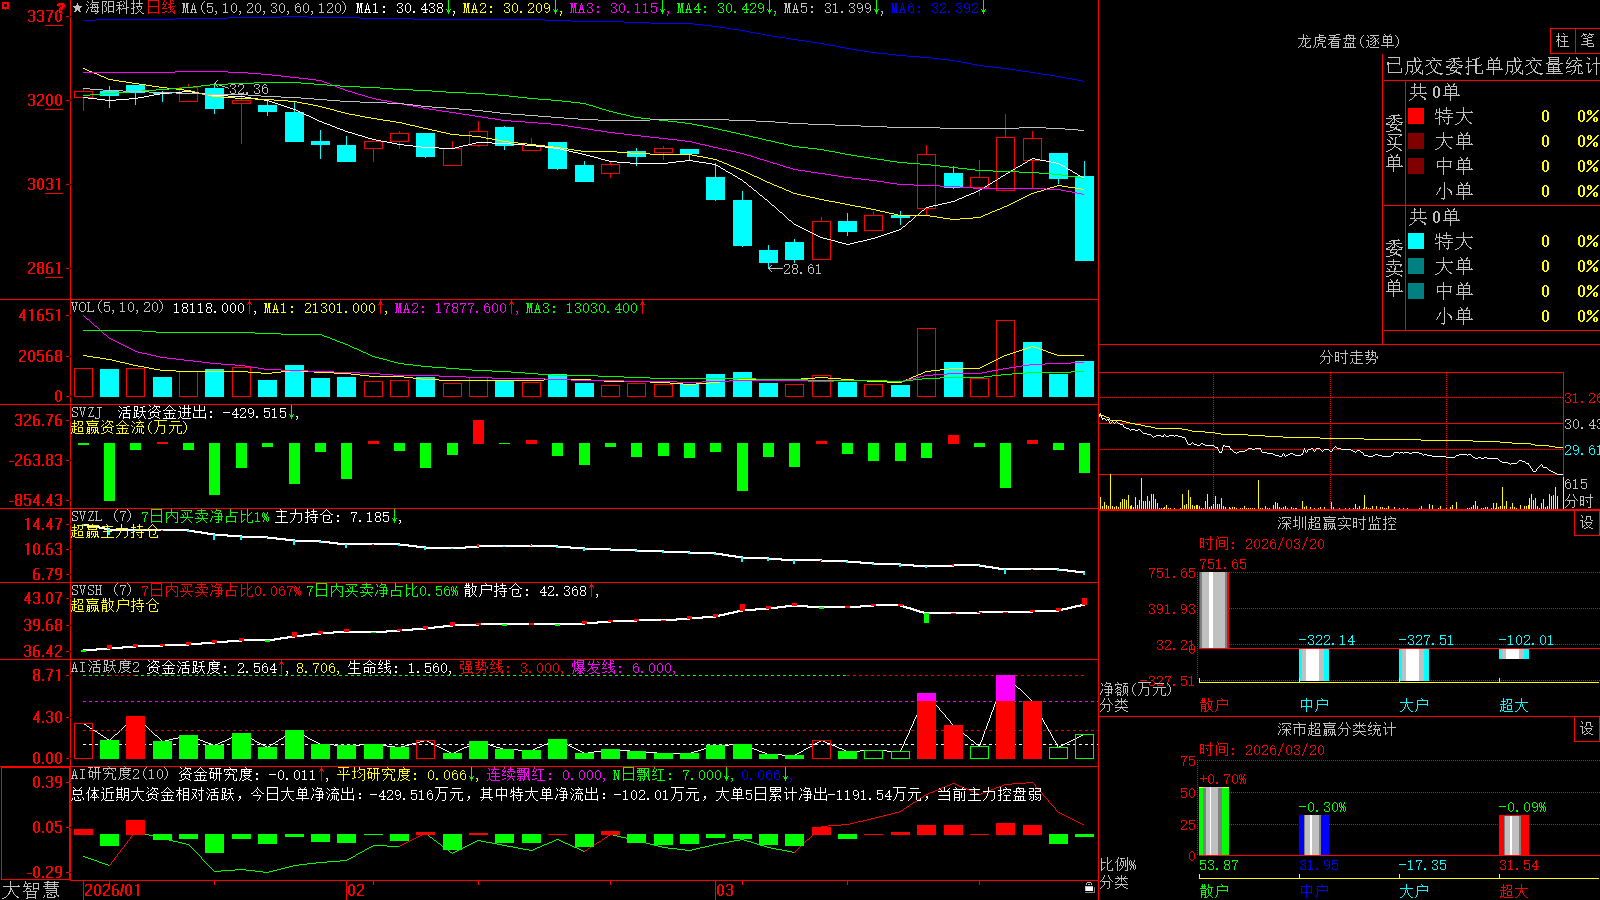Click the SVSH (7) indicator name
Screen dimensions: 1600x900
click(101, 591)
